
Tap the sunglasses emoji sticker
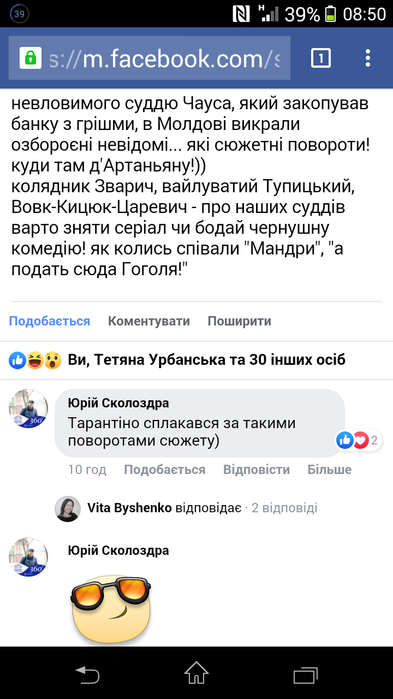tap(111, 609)
